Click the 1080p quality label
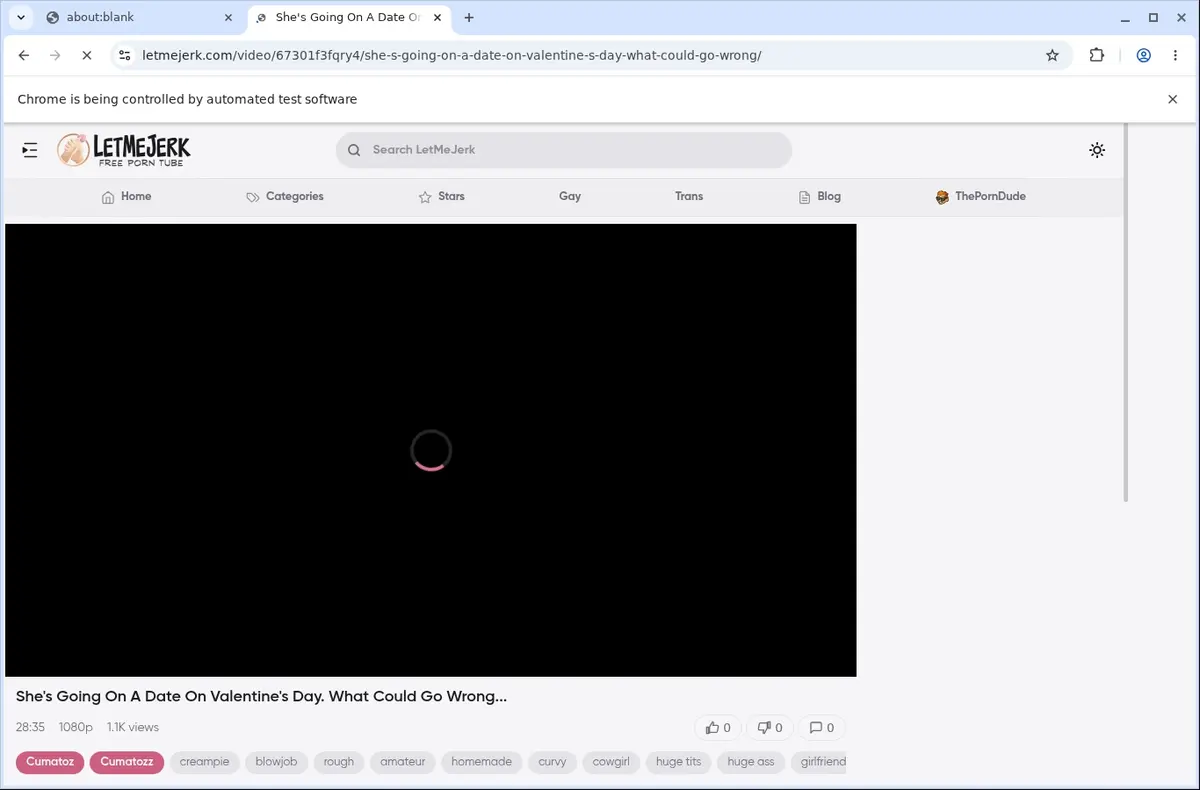Image resolution: width=1200 pixels, height=790 pixels. (76, 727)
